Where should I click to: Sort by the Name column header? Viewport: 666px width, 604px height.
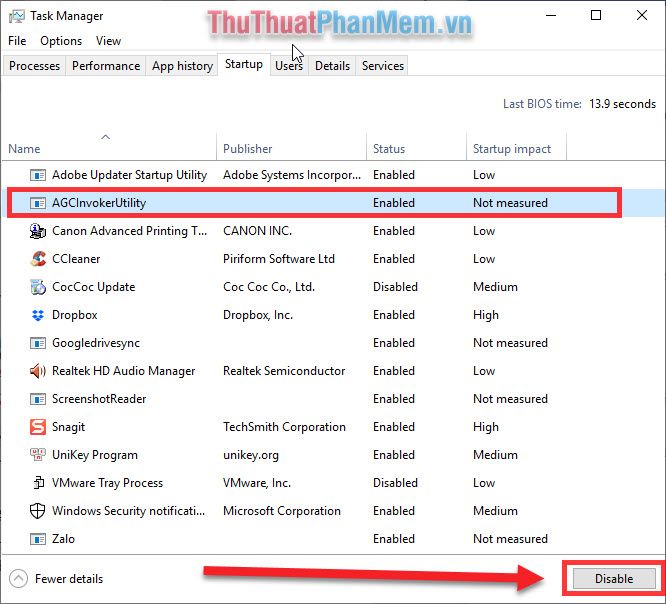click(x=24, y=149)
